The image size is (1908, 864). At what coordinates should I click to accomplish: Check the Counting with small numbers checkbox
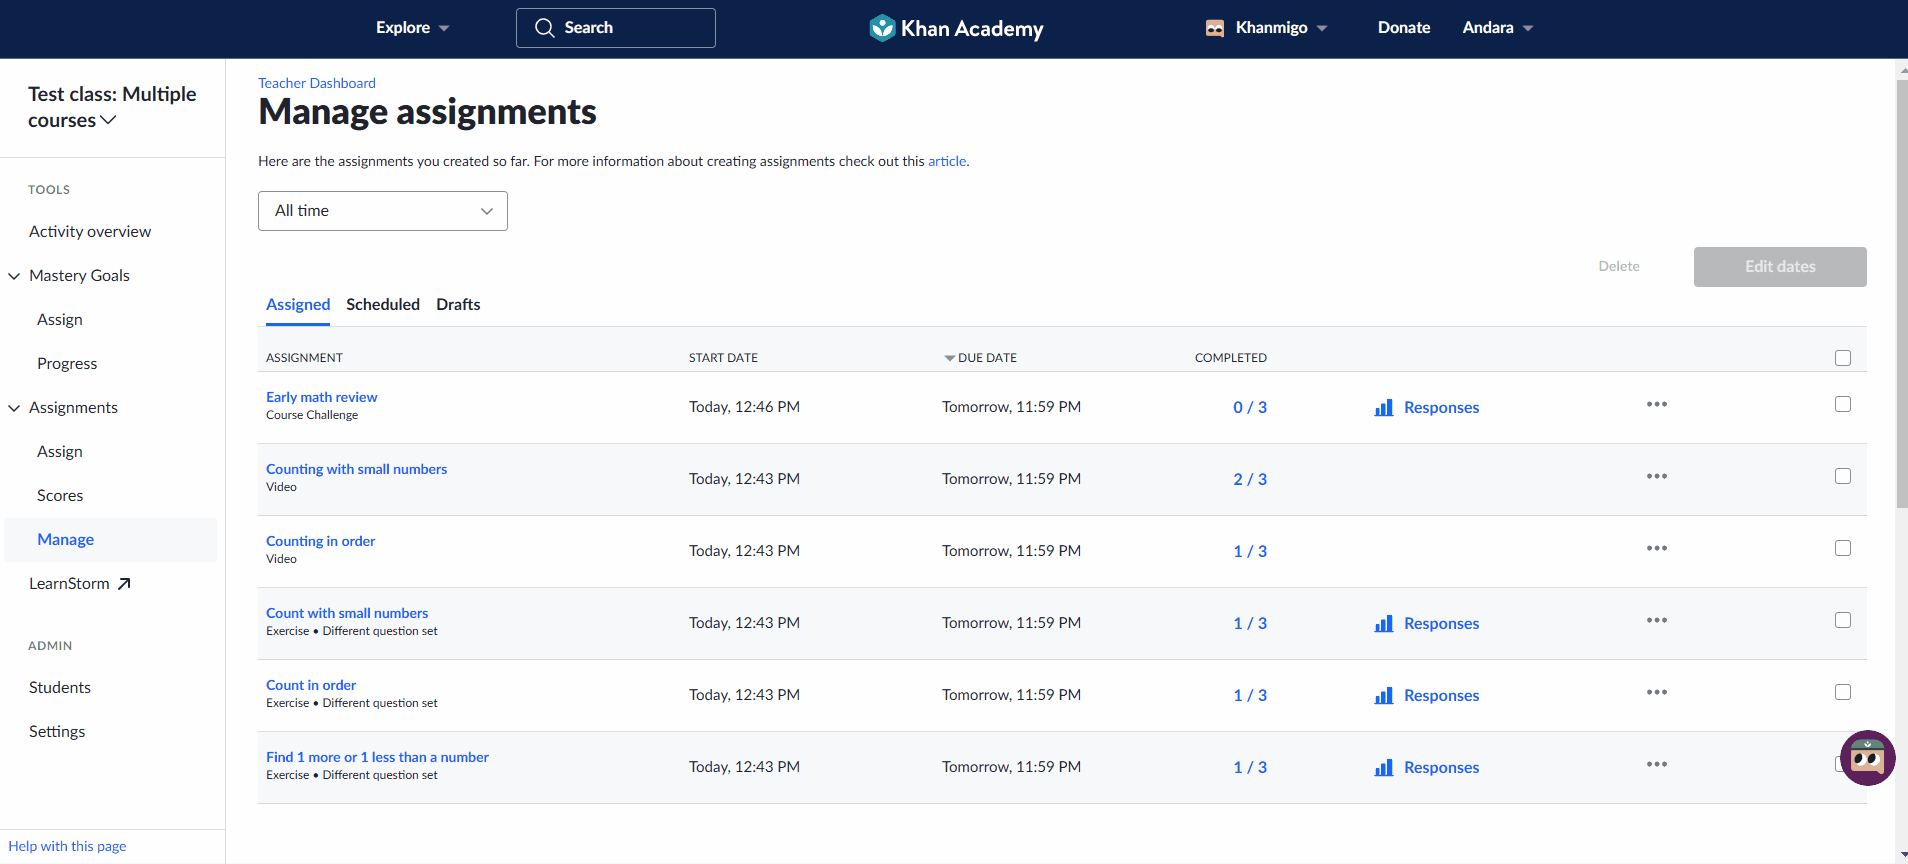[1843, 476]
